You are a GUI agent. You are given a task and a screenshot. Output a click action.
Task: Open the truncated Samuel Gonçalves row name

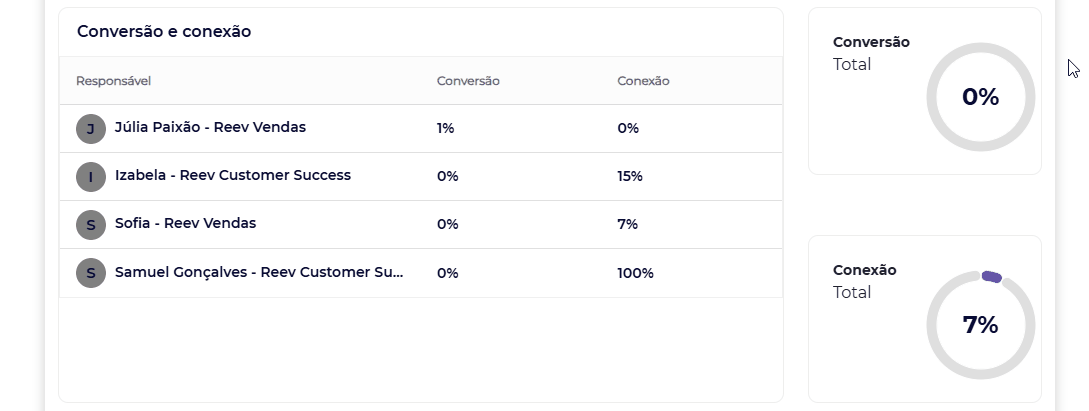point(259,272)
